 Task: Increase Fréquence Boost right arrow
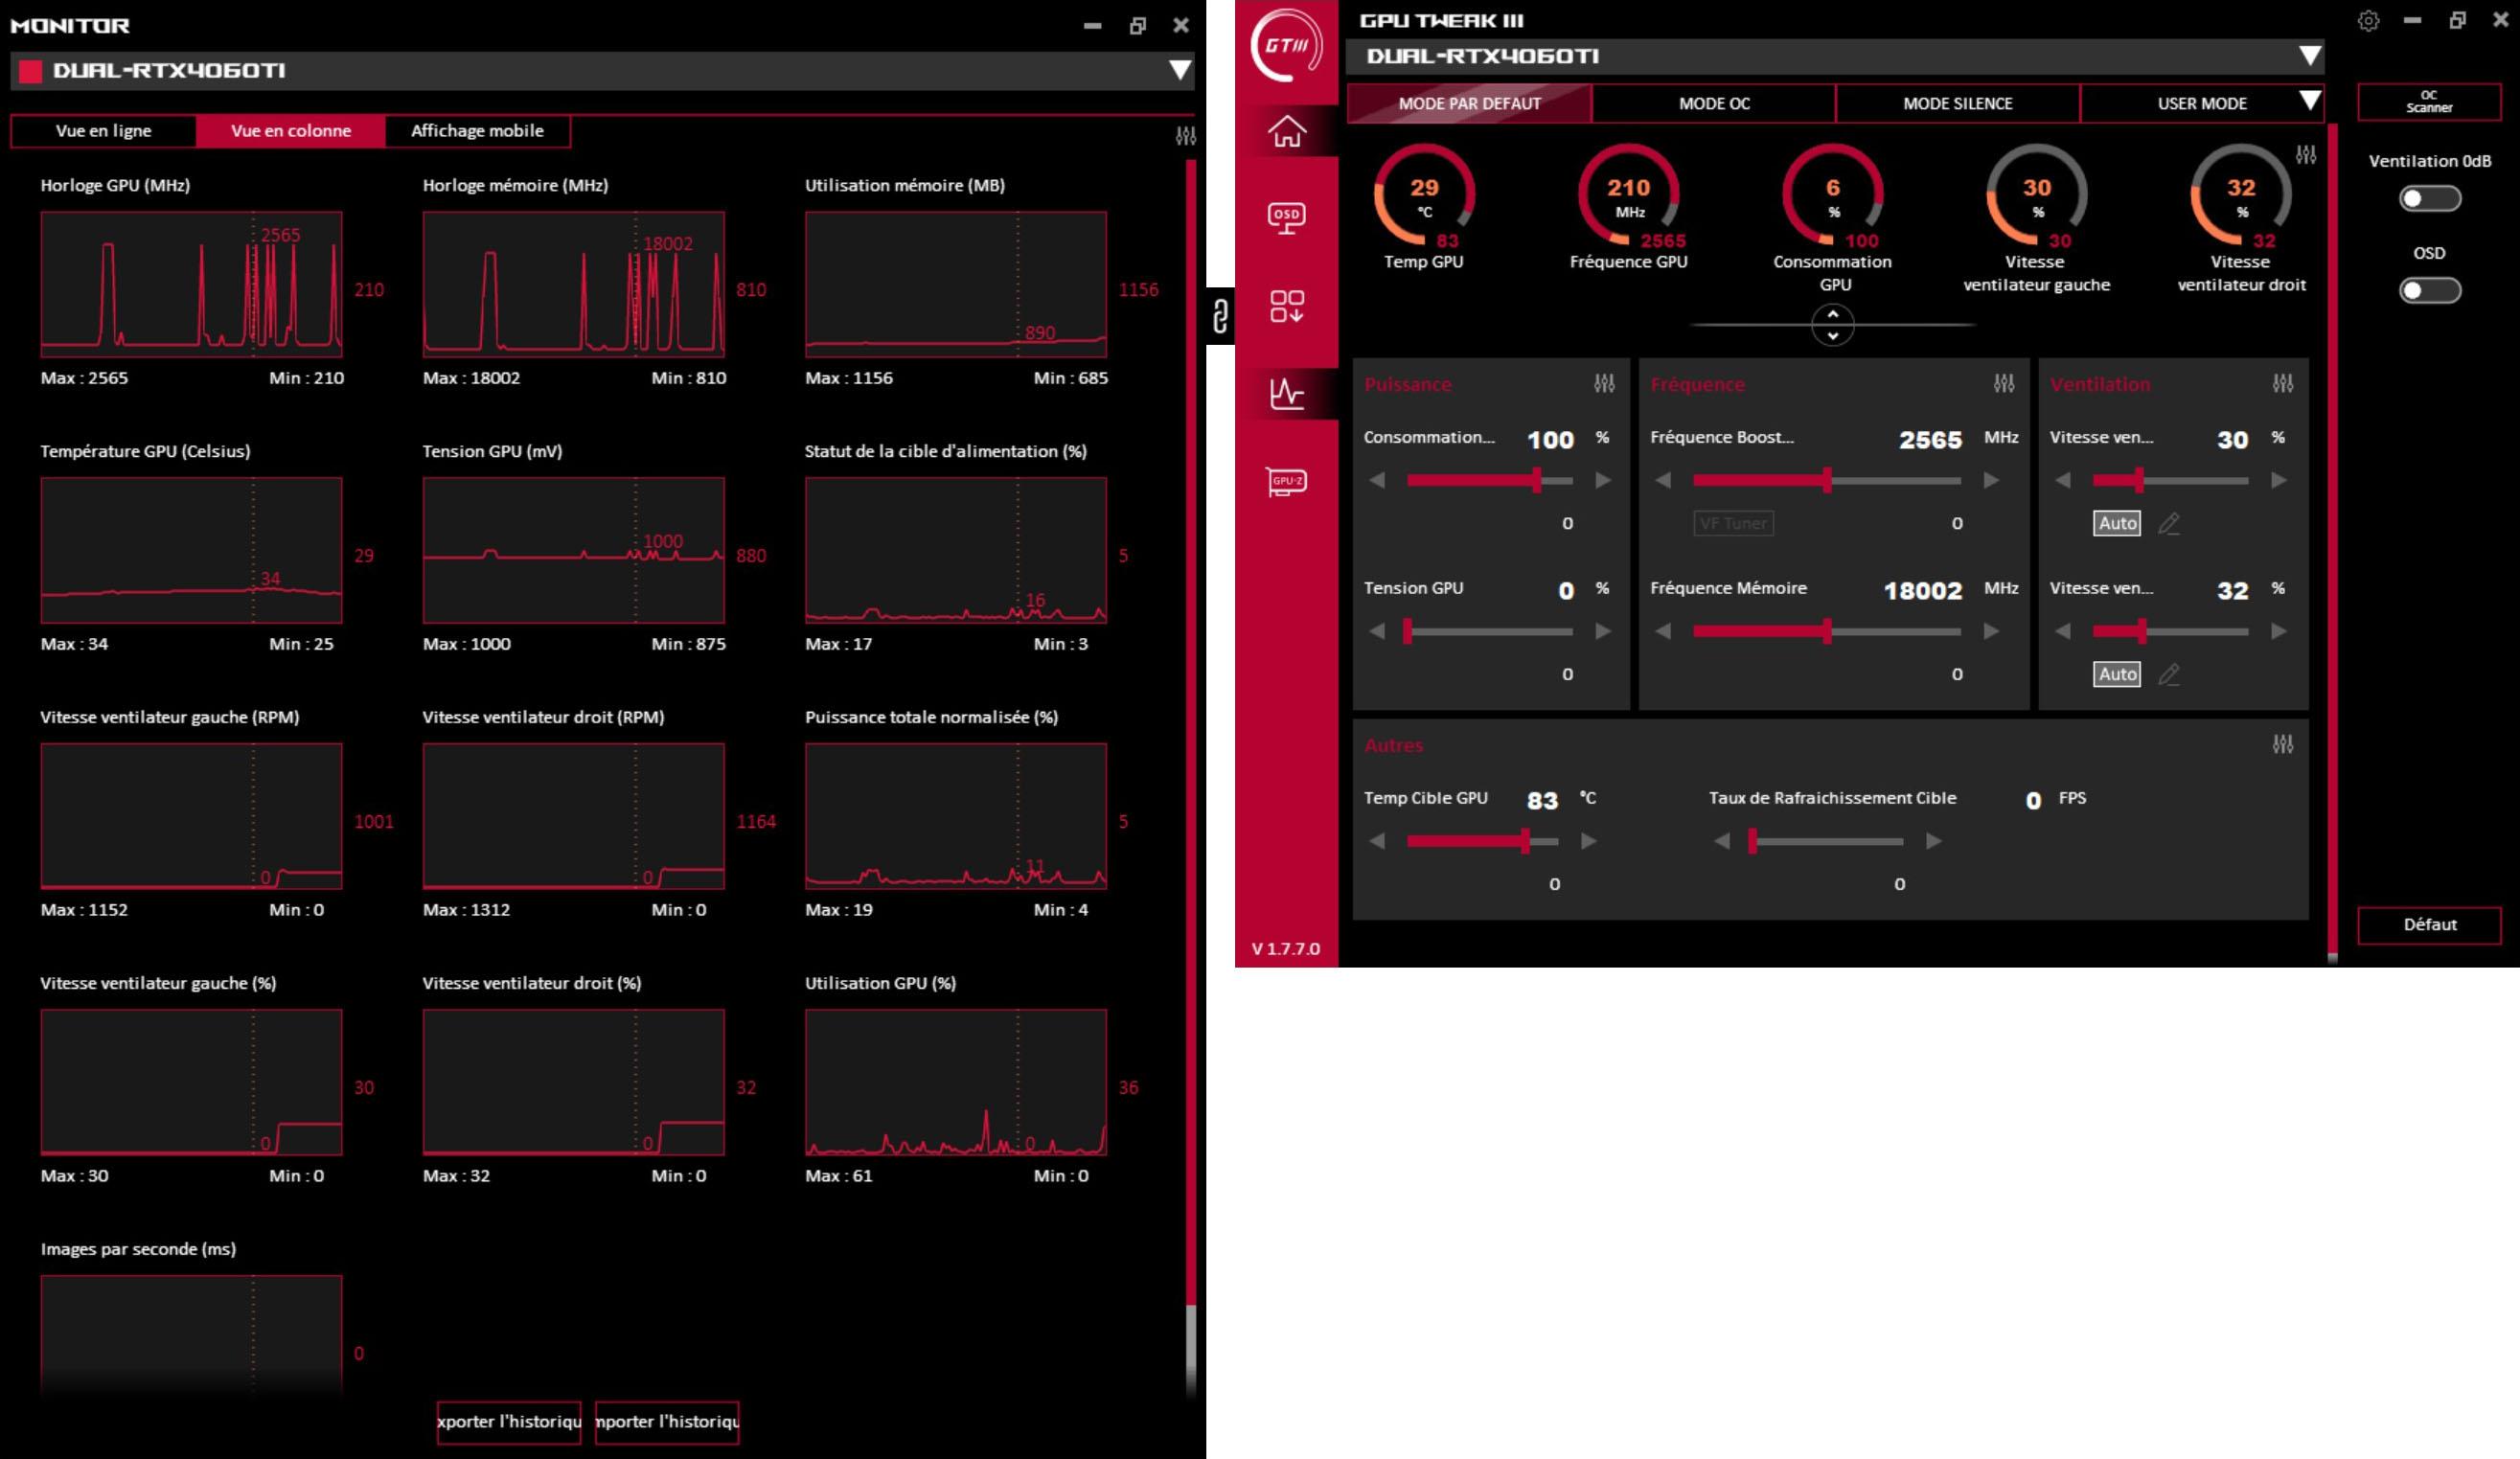point(1991,480)
